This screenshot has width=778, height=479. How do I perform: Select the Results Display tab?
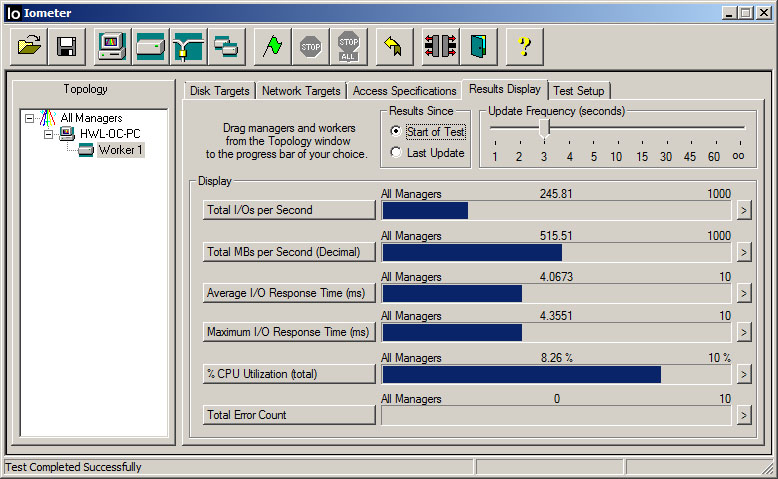point(505,89)
